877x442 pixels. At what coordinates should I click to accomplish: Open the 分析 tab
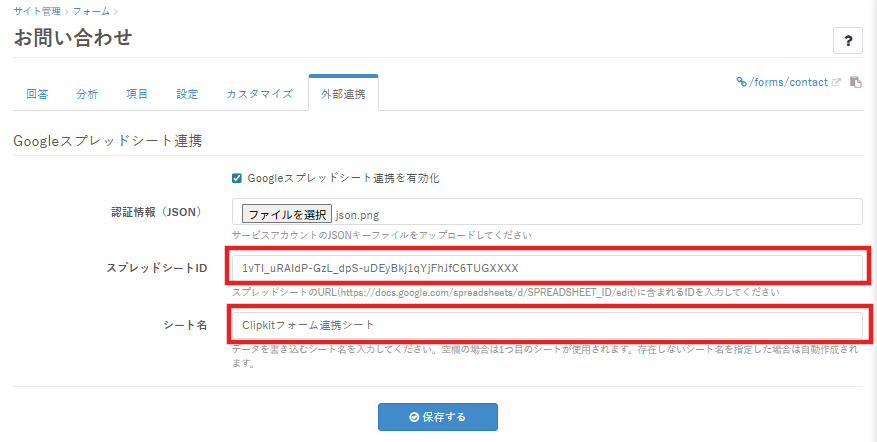coord(87,94)
